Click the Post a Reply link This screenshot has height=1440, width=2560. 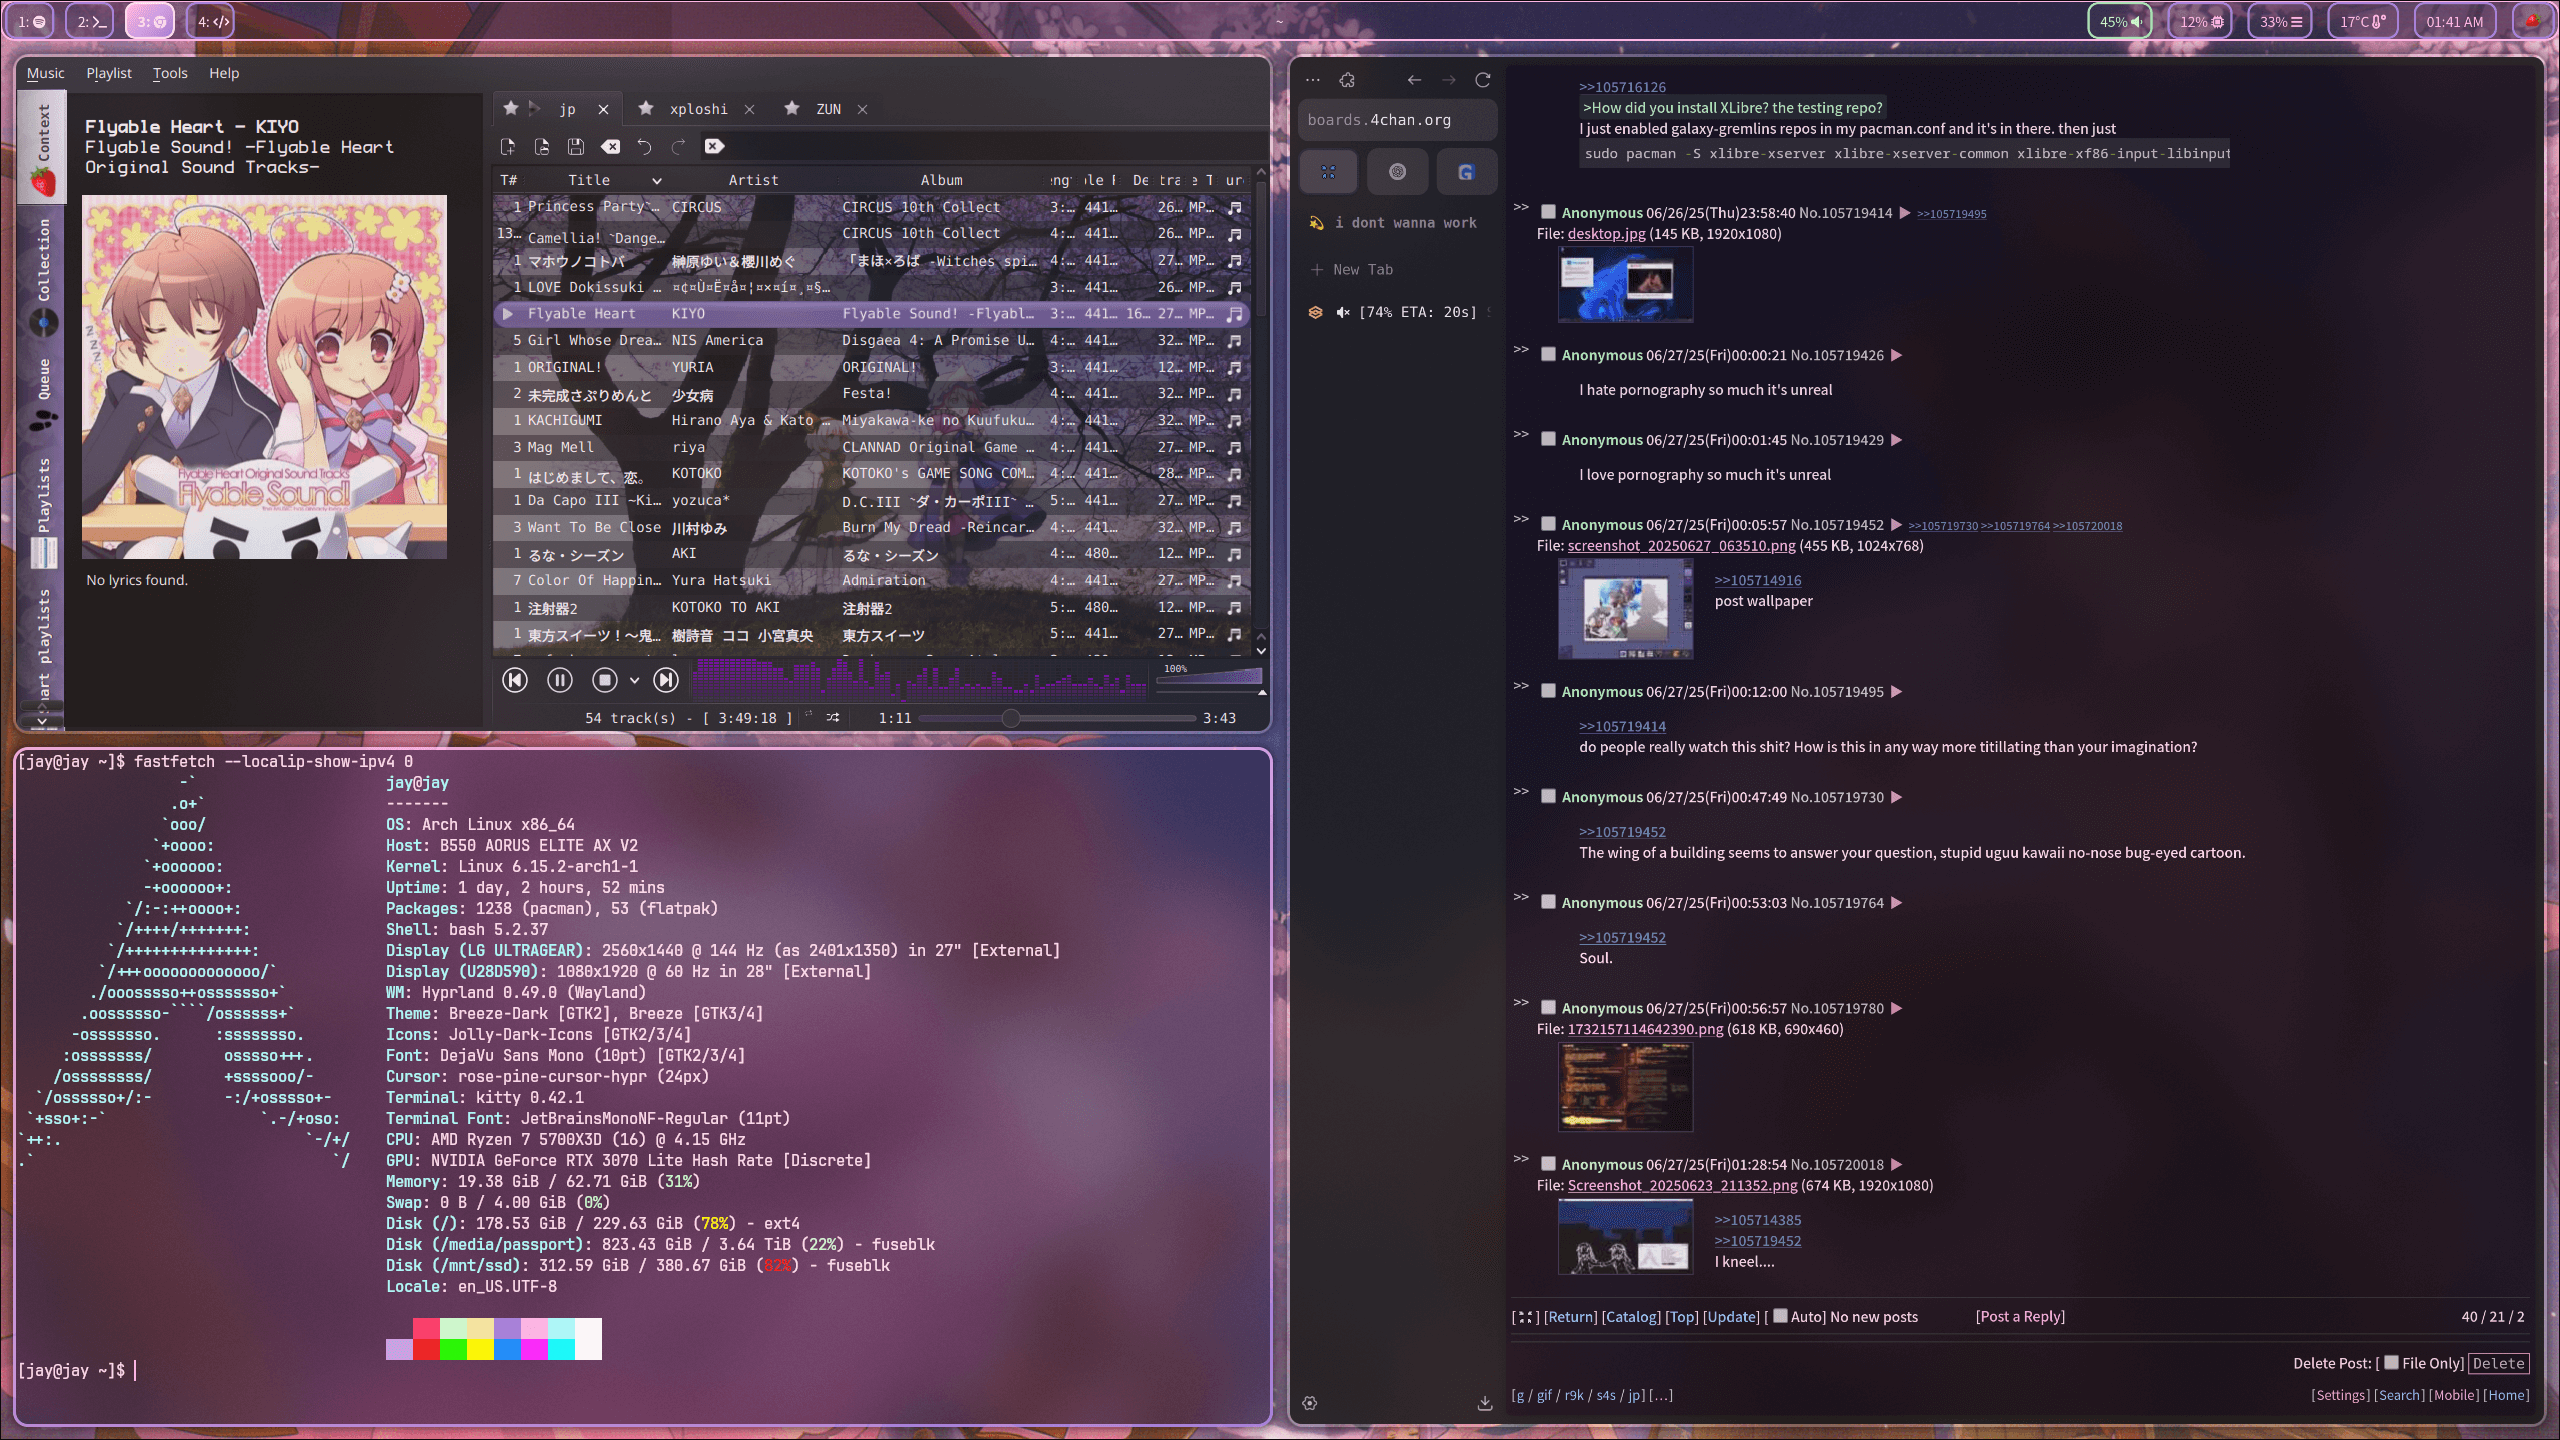[x=2020, y=1316]
